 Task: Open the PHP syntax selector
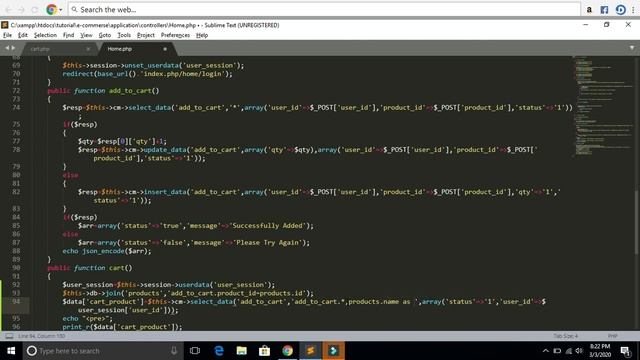[x=612, y=336]
